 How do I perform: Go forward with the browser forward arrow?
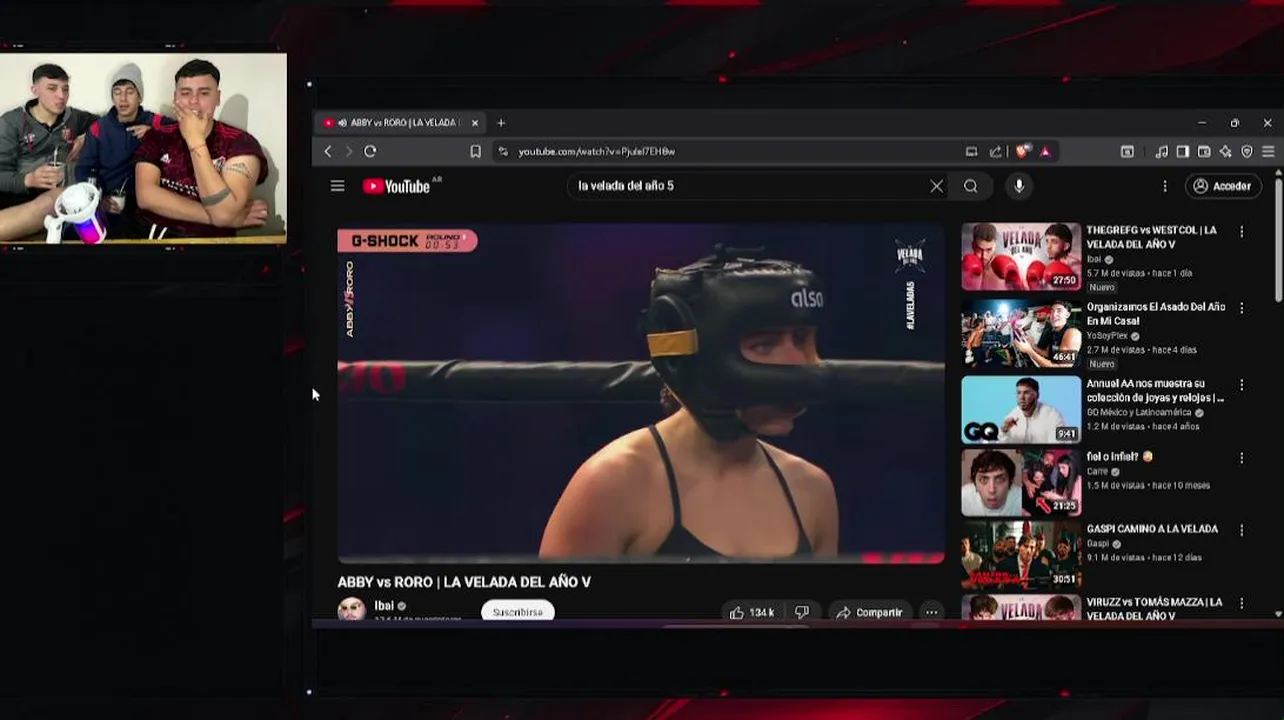[348, 151]
